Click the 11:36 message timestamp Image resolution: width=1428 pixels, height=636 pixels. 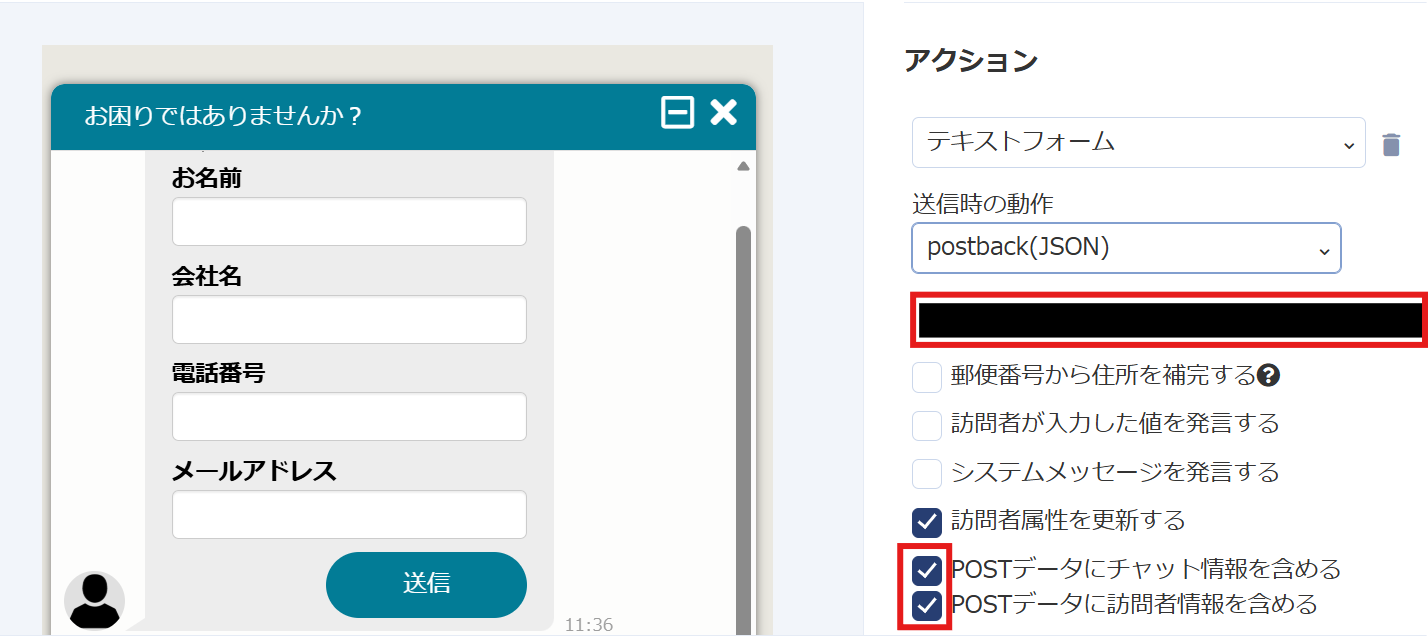(589, 625)
